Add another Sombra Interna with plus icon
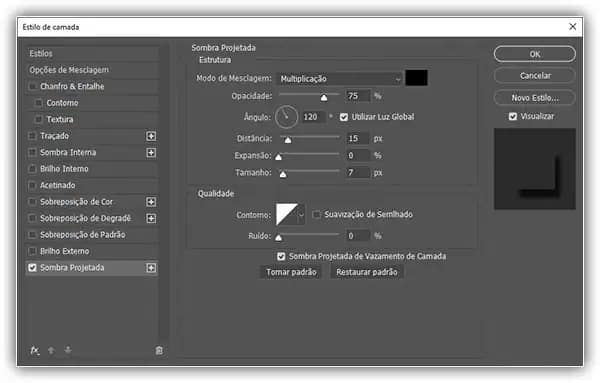 (151, 152)
